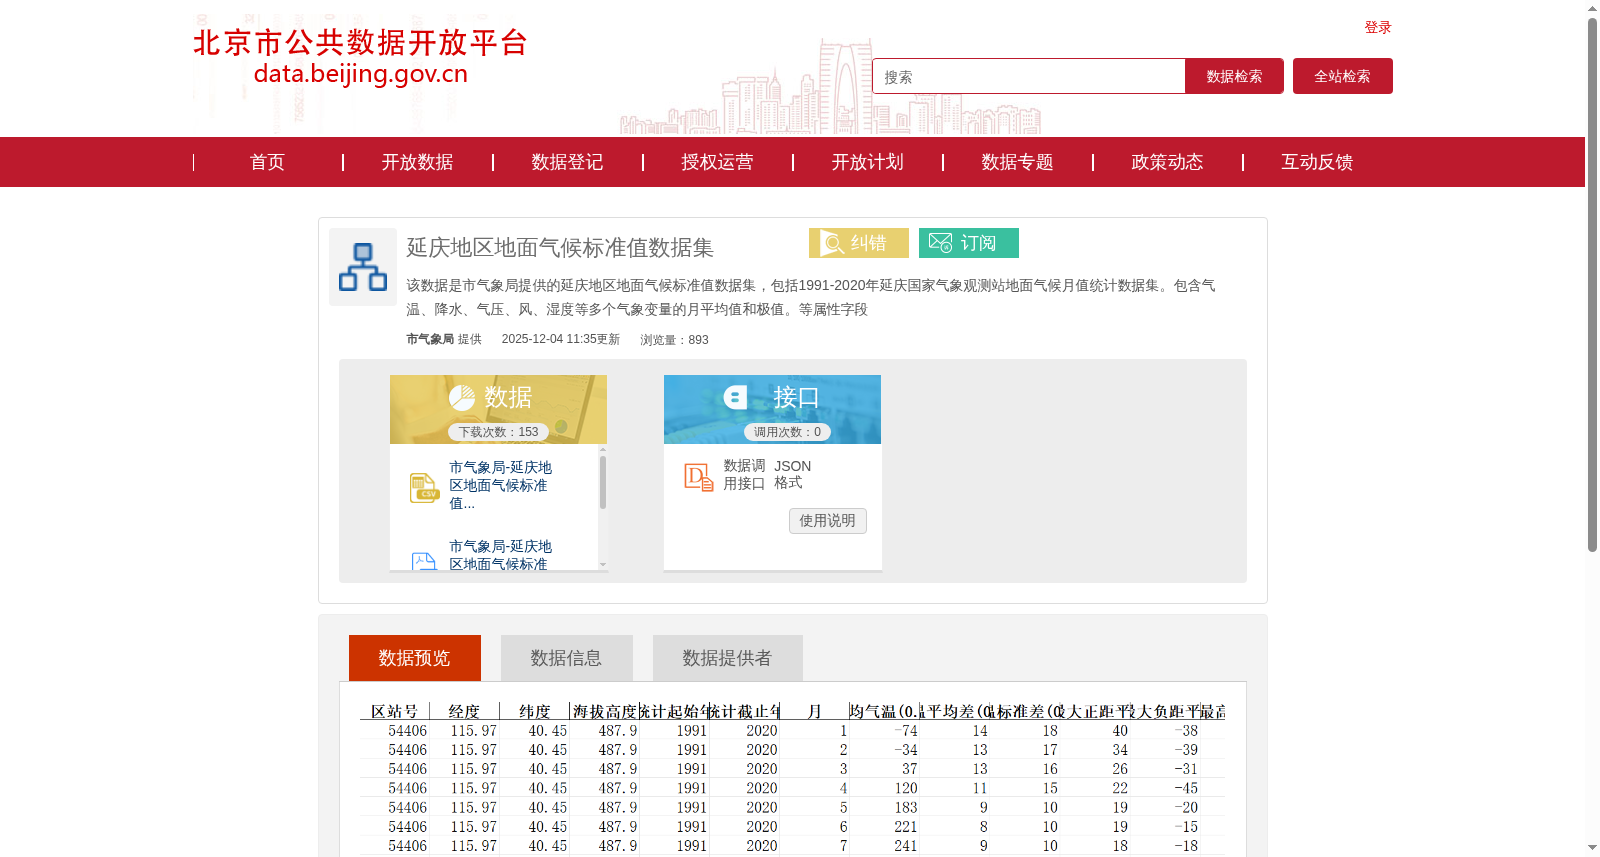Image resolution: width=1600 pixels, height=857 pixels.
Task: Click the envelope icon on 订阅 button
Action: pos(940,243)
